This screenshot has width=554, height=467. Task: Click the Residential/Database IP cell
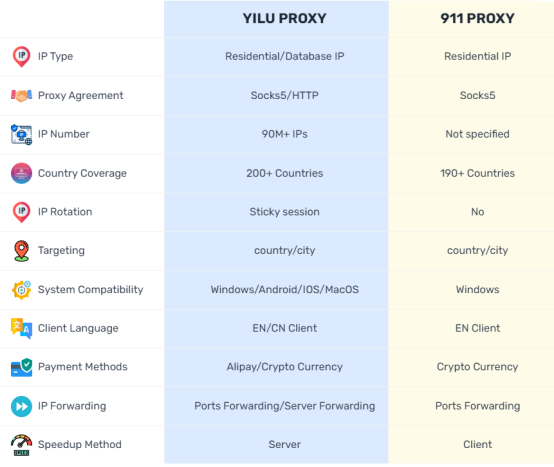tap(284, 56)
